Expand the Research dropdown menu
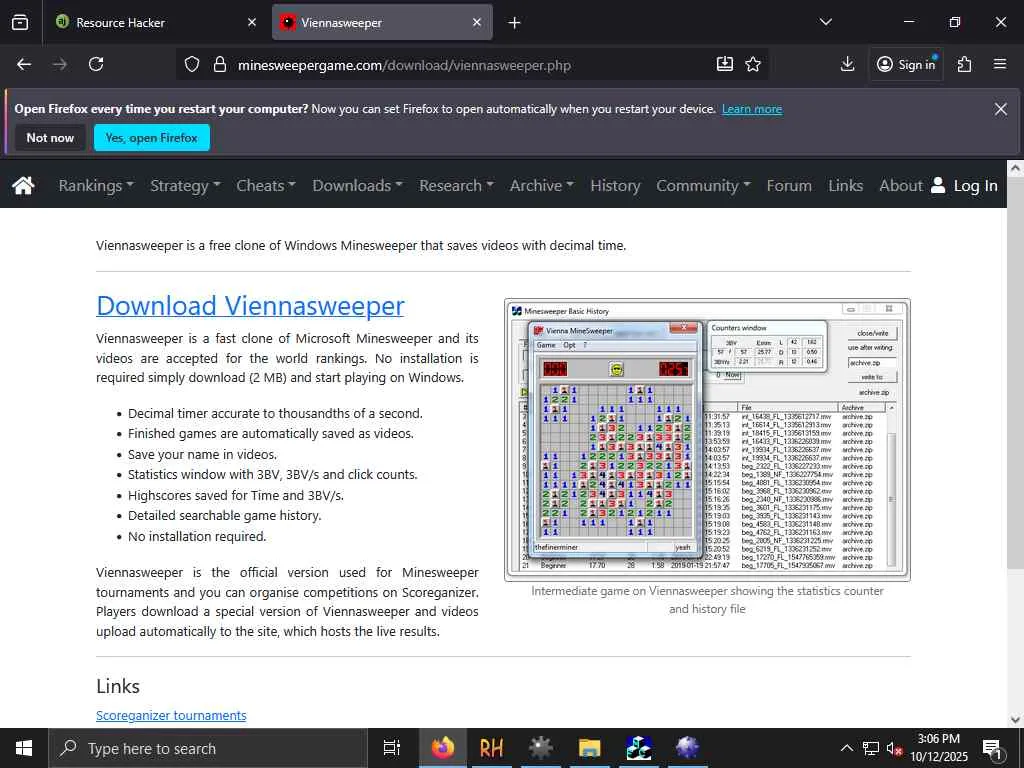Screen dimensions: 1024x768 [x=456, y=185]
